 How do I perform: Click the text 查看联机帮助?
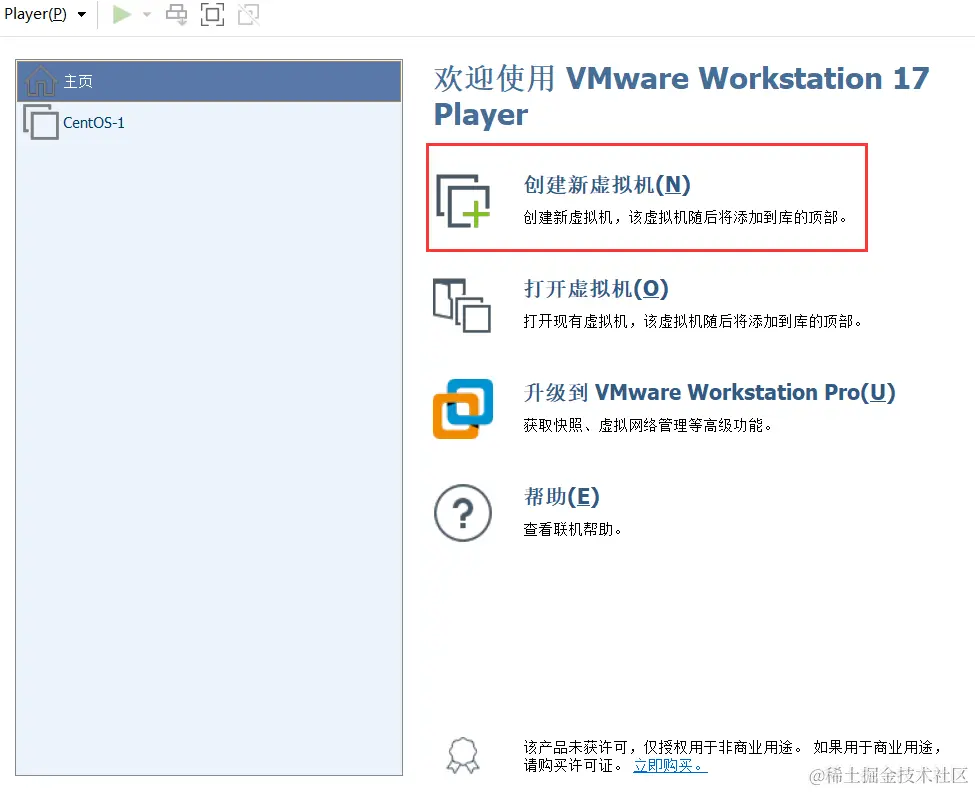572,529
